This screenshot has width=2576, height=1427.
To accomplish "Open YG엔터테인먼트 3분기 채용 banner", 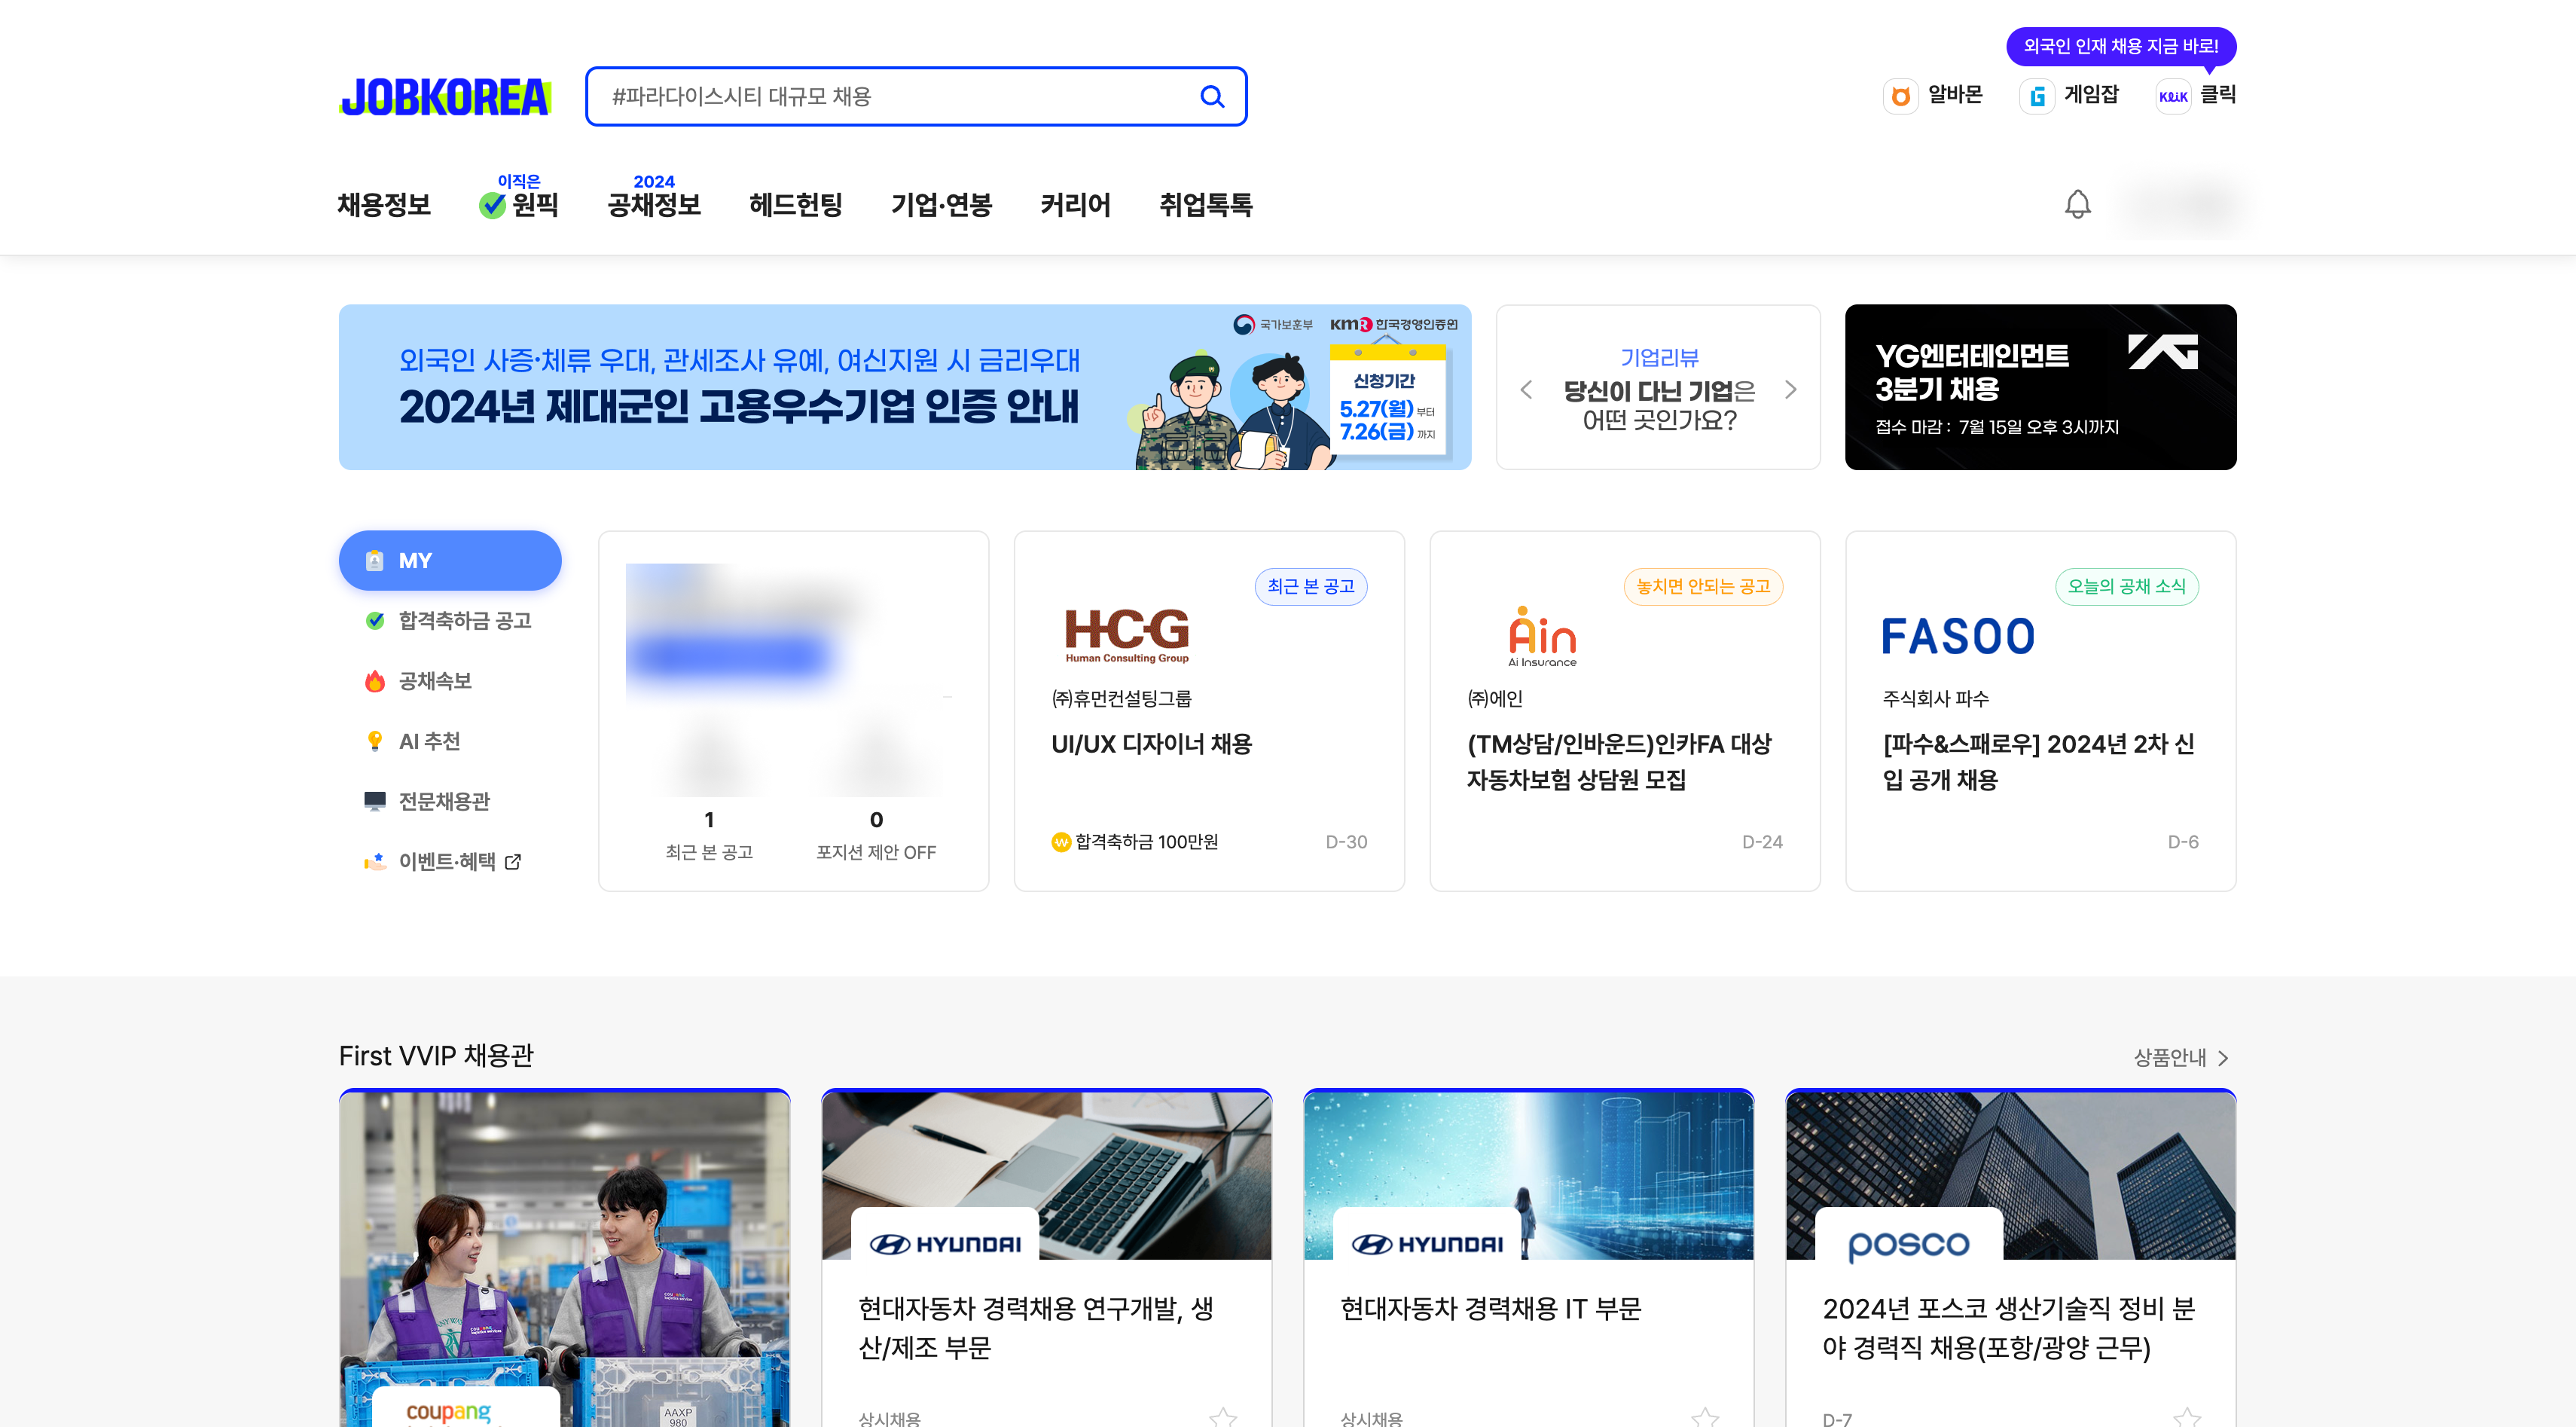I will tap(2040, 387).
